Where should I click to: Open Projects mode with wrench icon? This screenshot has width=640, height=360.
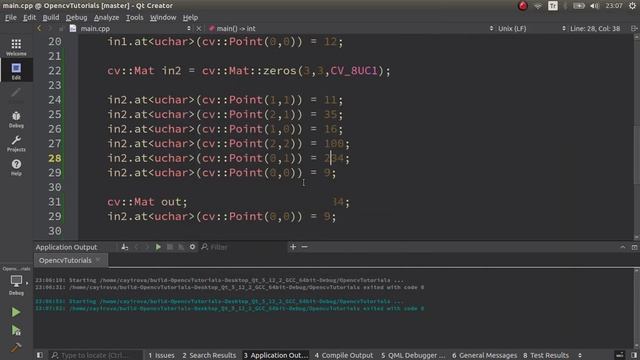coord(16,144)
